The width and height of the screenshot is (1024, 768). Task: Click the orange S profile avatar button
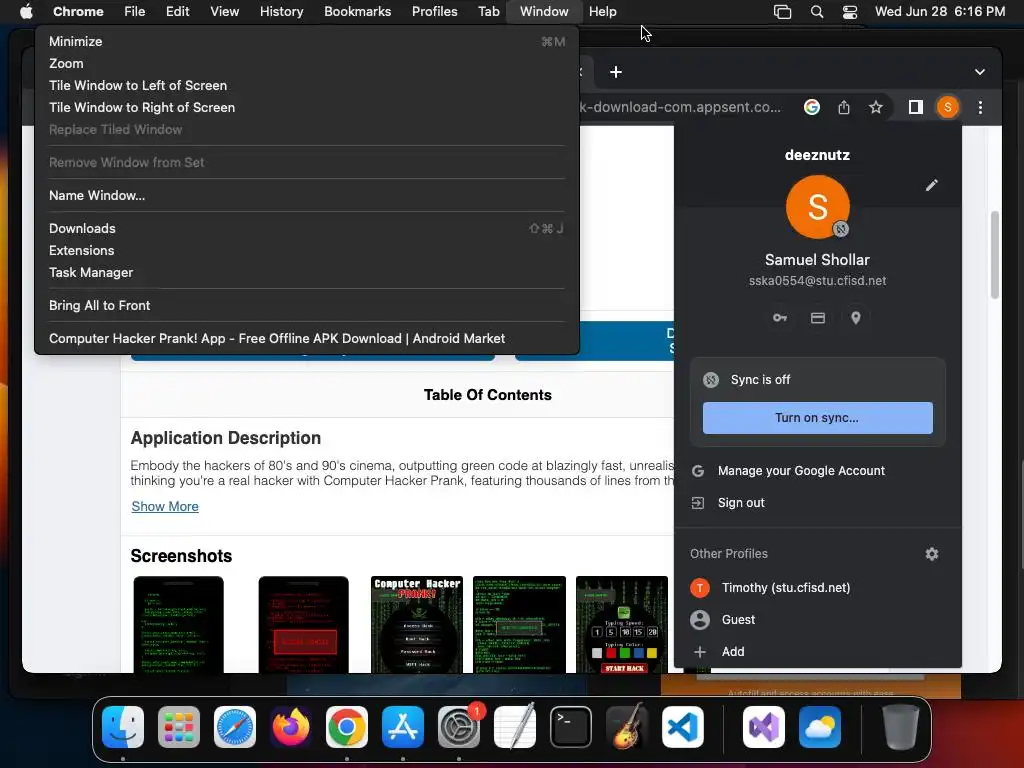coord(948,107)
